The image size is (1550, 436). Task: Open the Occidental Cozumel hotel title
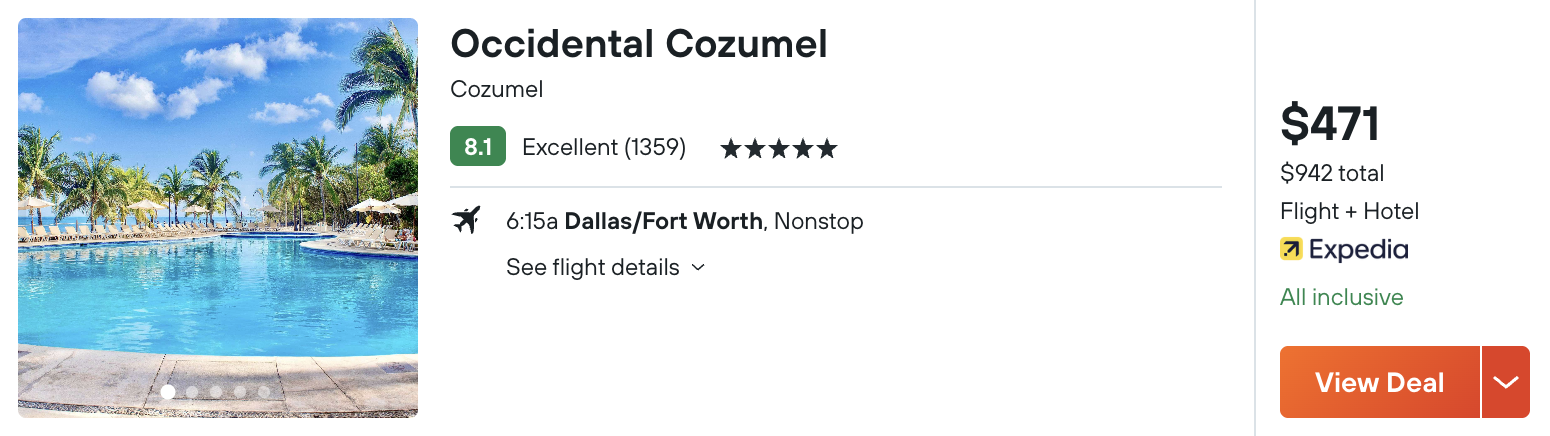tap(639, 43)
